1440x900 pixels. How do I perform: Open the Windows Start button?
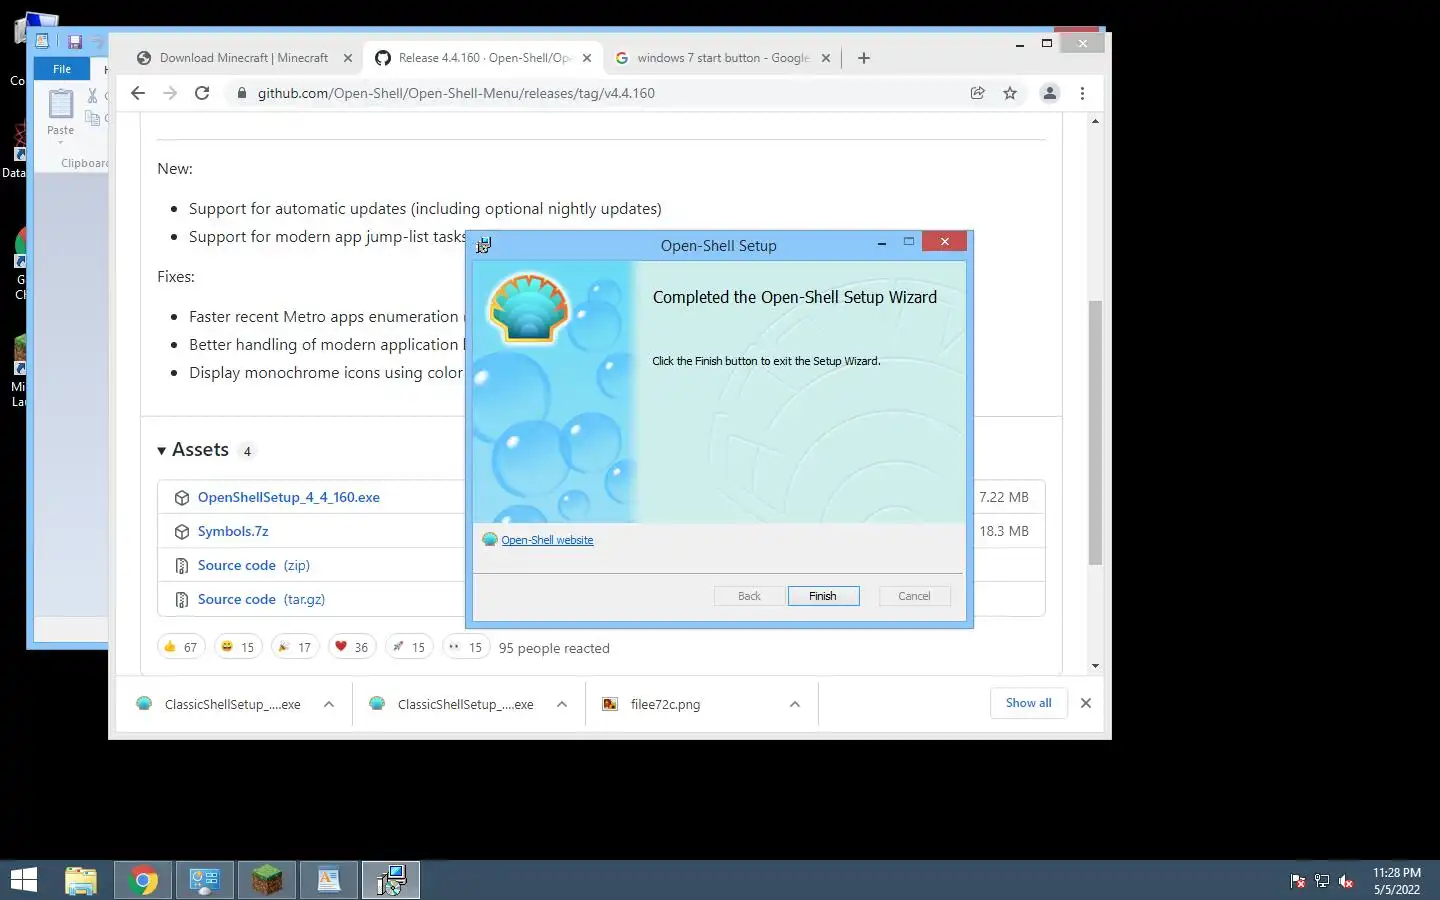click(x=24, y=880)
